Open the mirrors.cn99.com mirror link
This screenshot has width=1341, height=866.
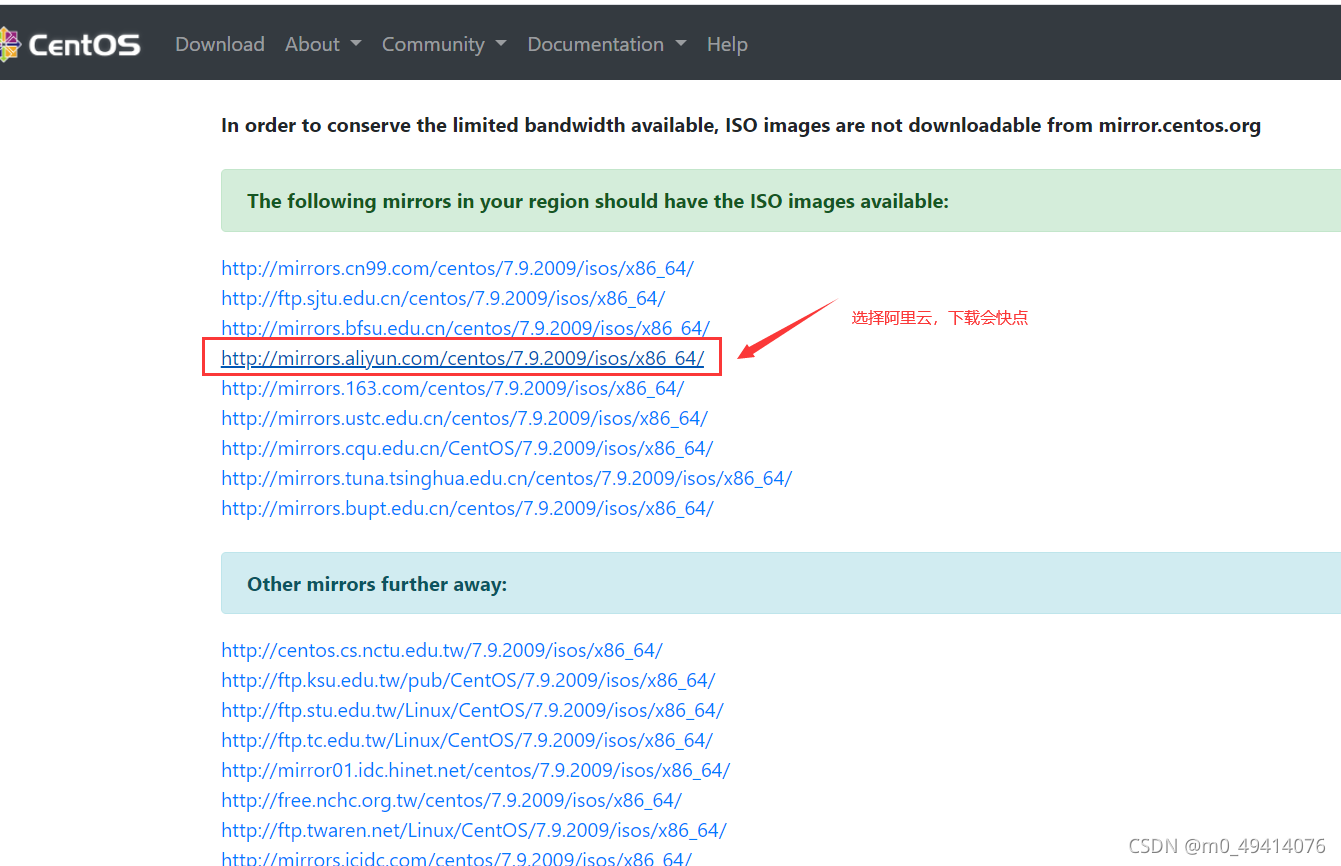(457, 268)
